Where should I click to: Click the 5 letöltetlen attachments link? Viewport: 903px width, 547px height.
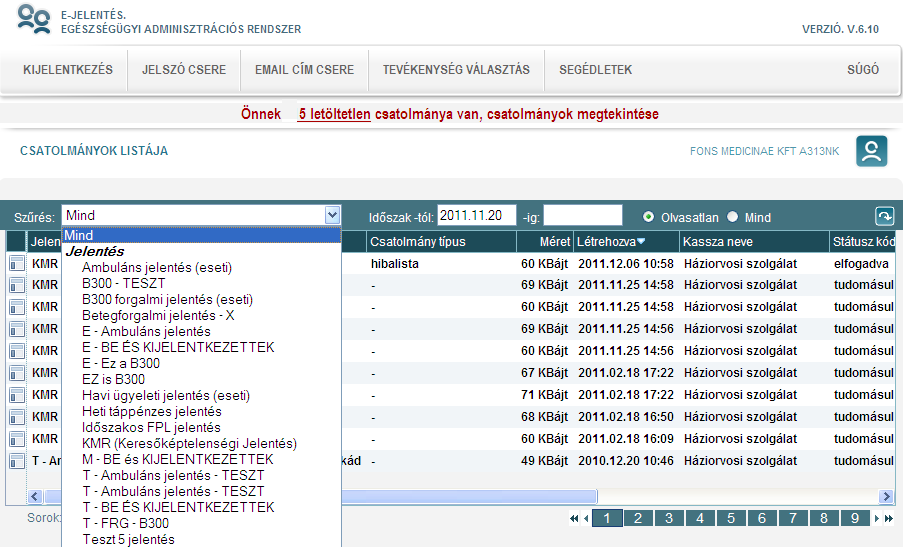point(334,114)
